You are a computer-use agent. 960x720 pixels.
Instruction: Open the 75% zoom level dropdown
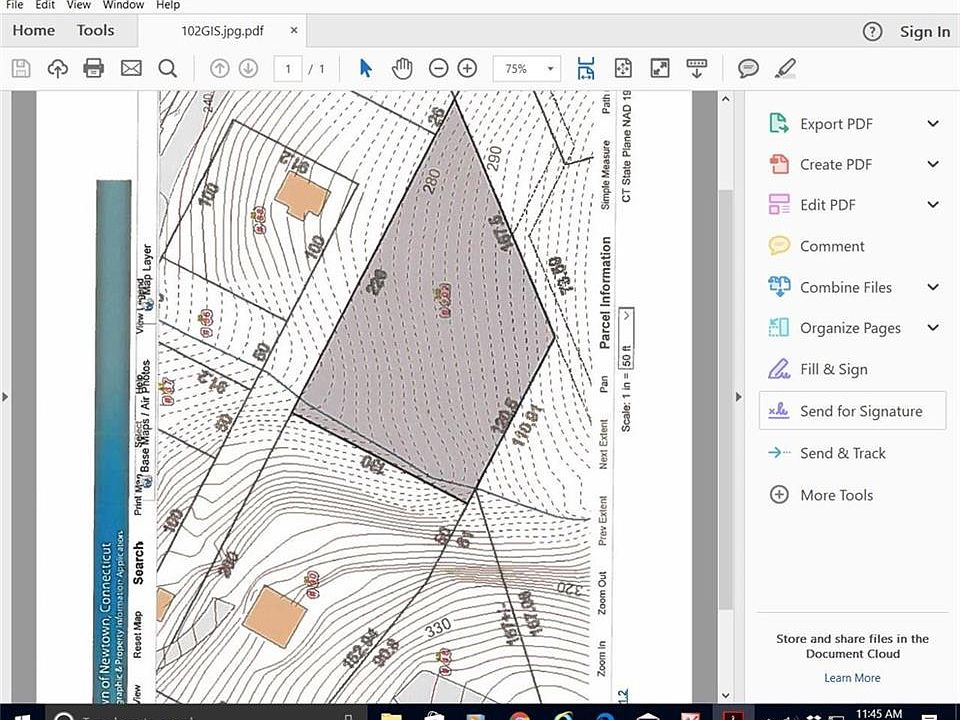(x=527, y=69)
